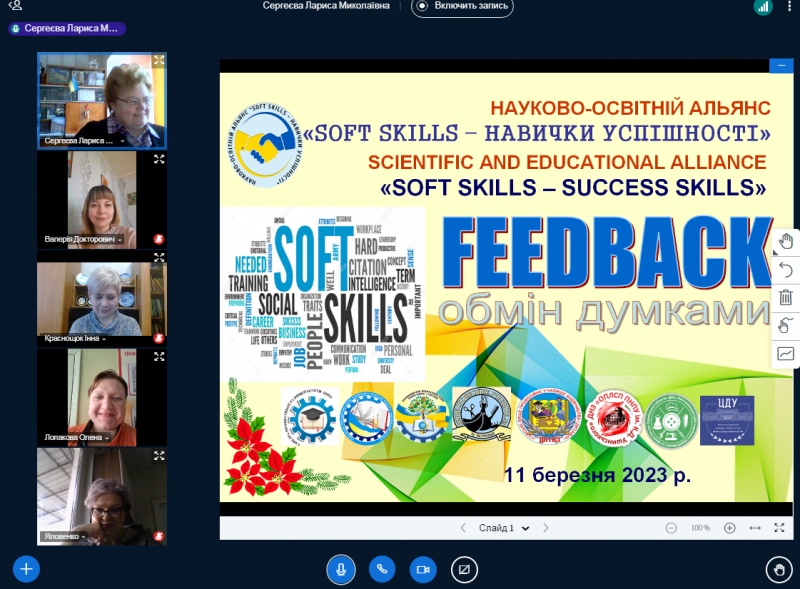Open the connection status signal icon
Viewport: 800px width, 589px height.
tap(763, 7)
